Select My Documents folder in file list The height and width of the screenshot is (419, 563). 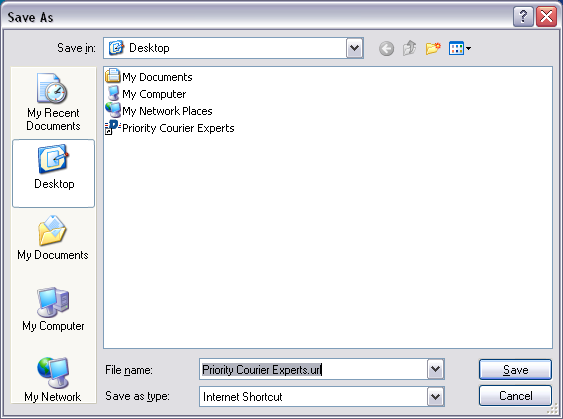tap(149, 77)
